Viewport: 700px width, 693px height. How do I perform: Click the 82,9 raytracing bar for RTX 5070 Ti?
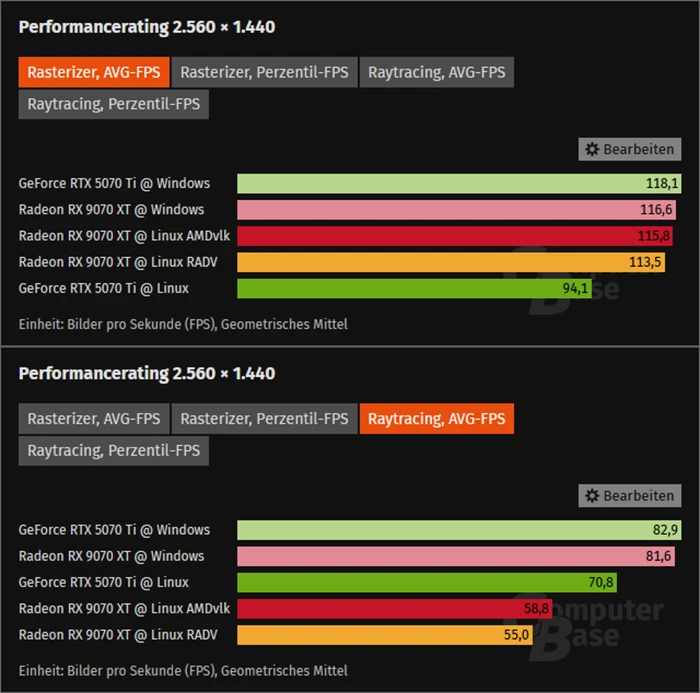pos(459,530)
